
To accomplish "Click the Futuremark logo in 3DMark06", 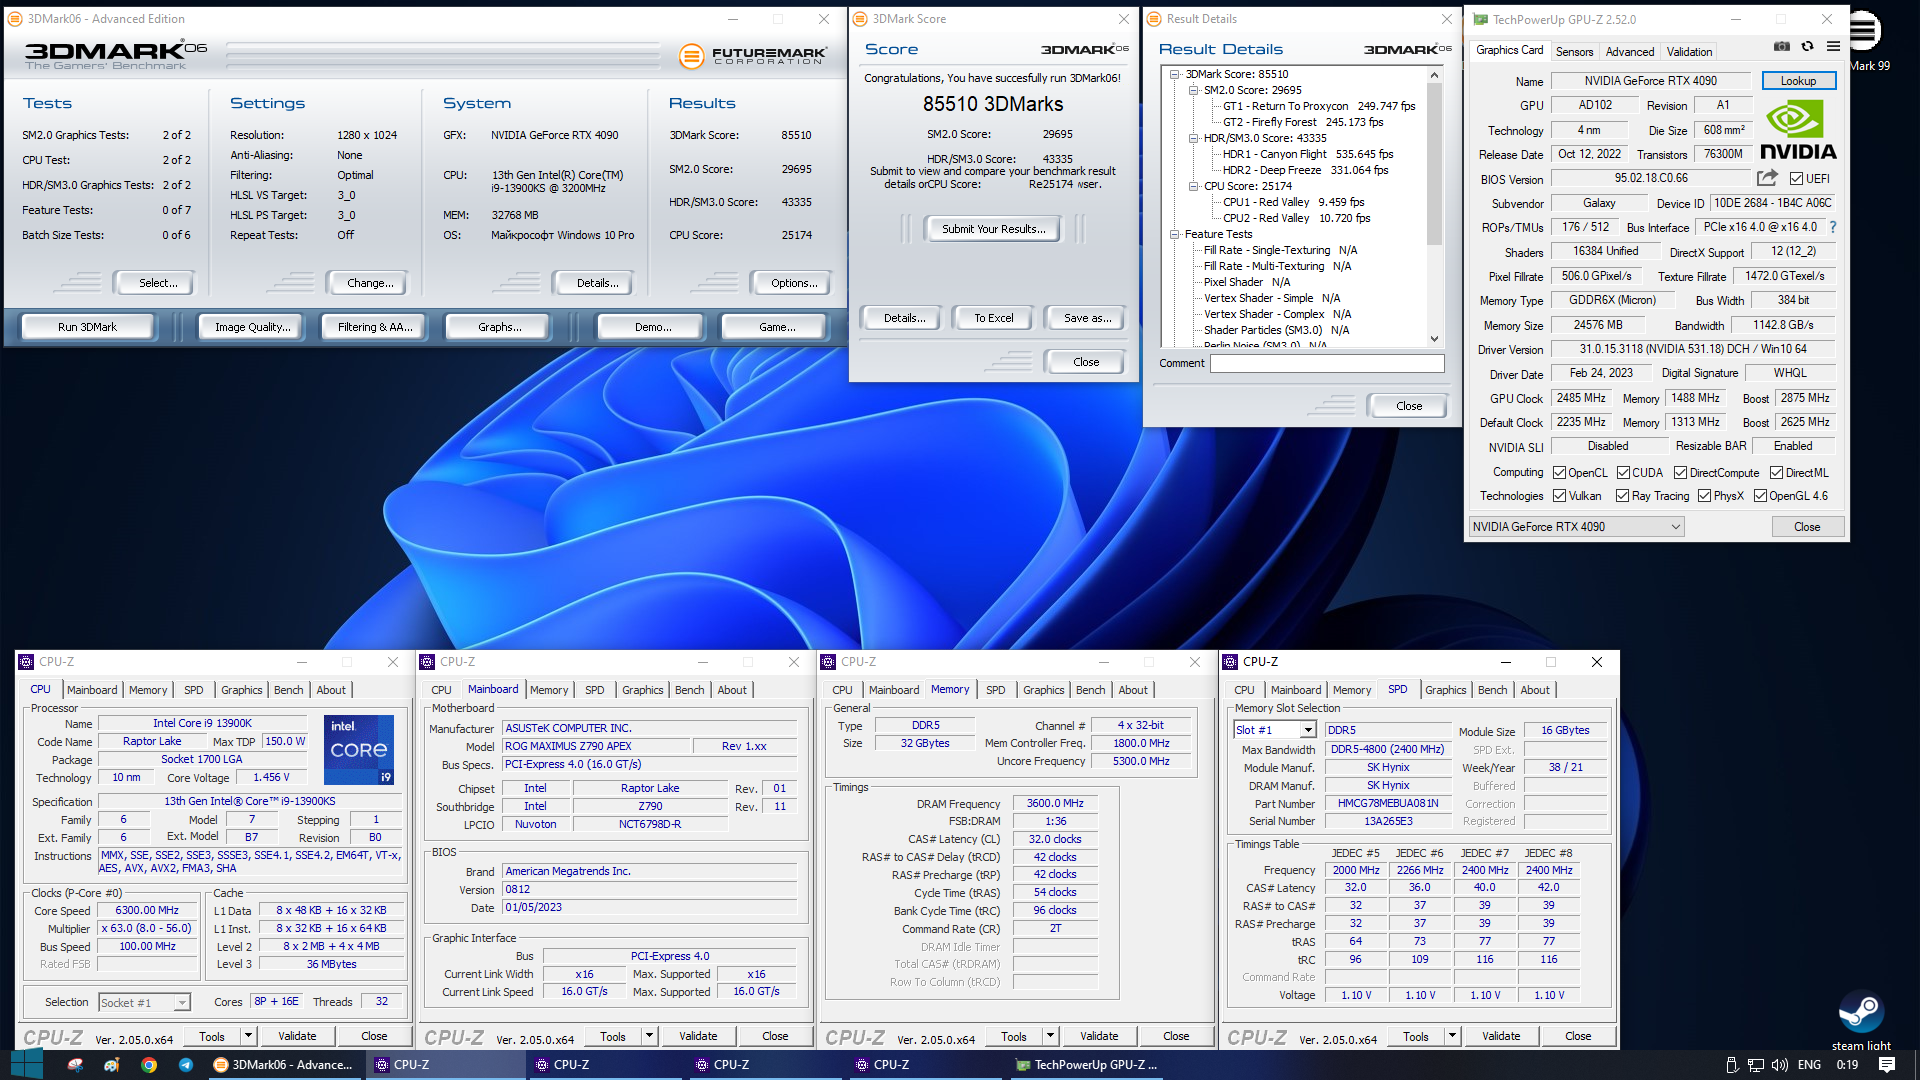I will (752, 56).
